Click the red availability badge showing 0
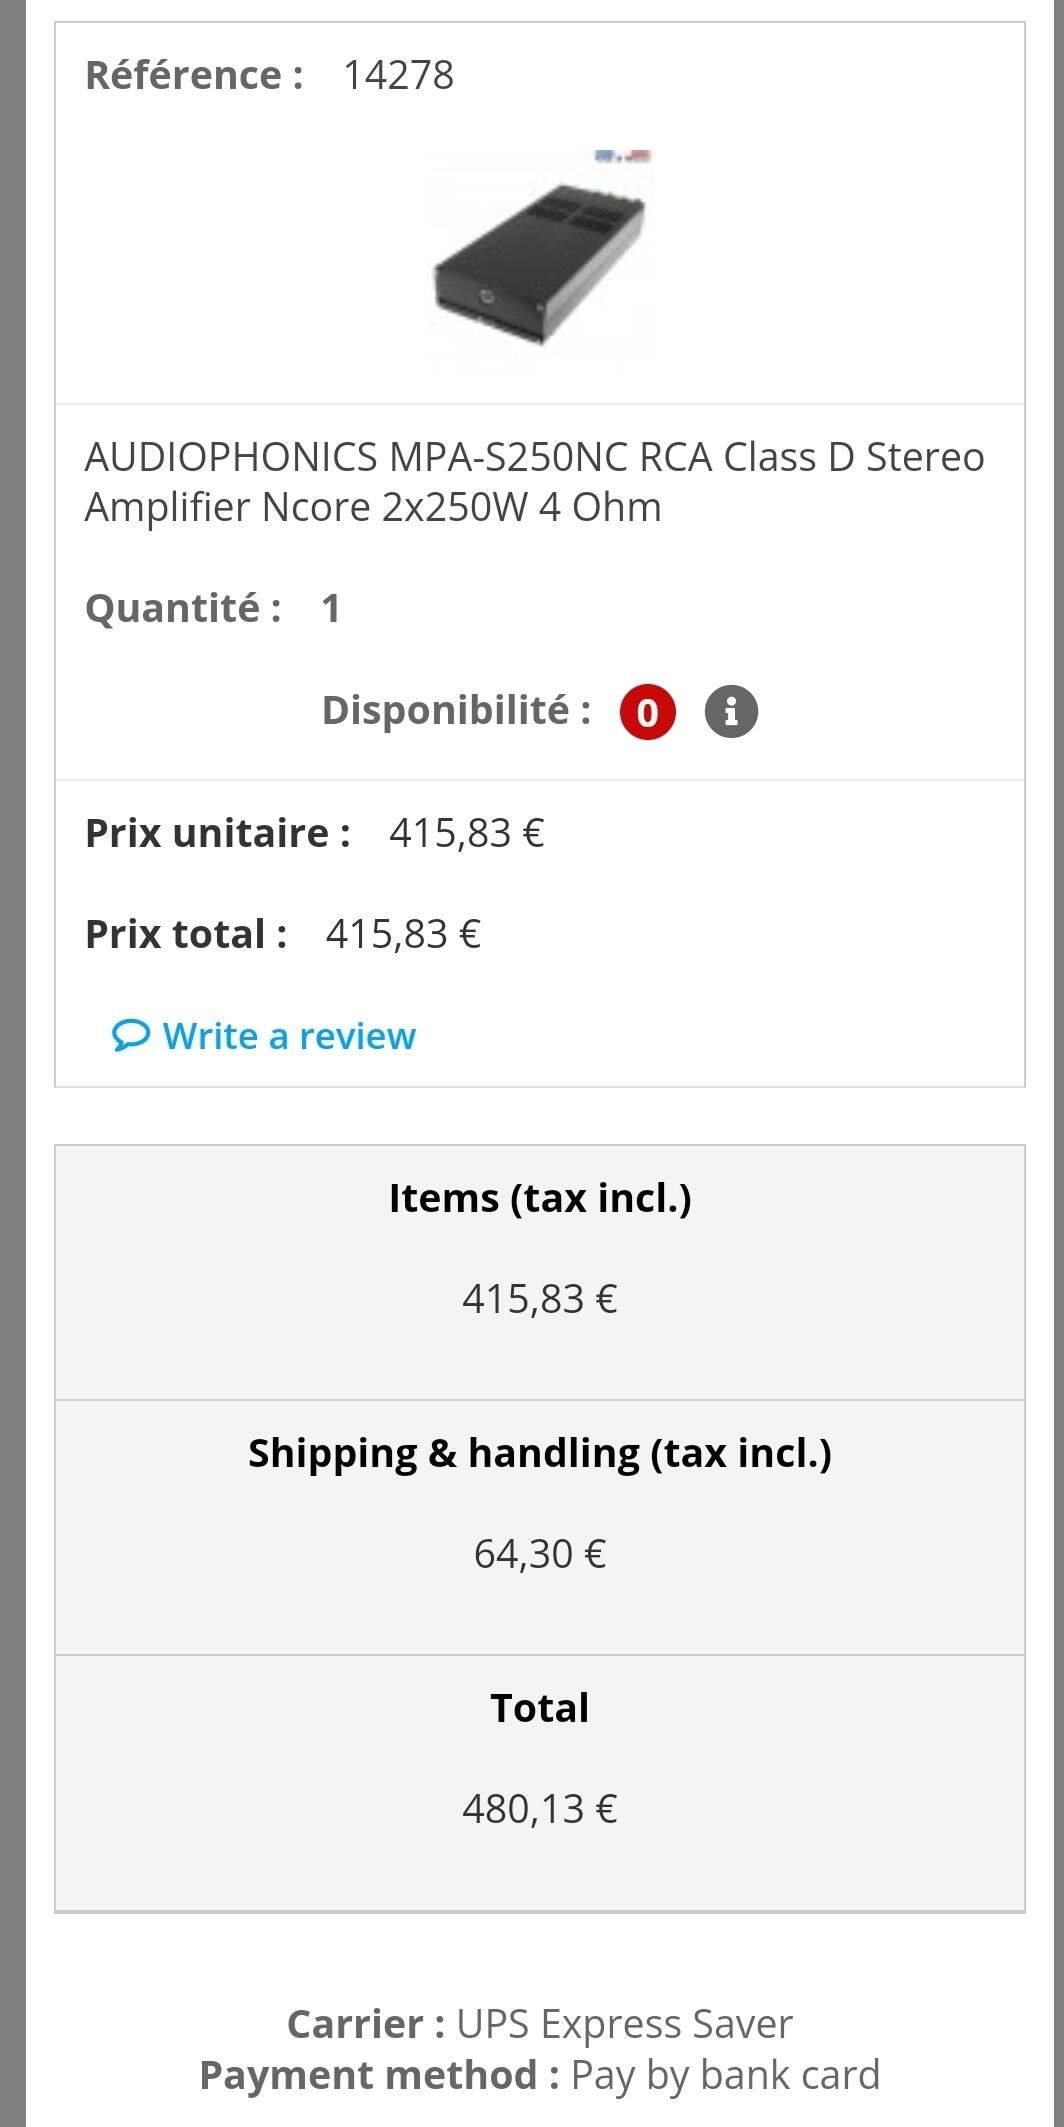1064x2127 pixels. tap(647, 712)
